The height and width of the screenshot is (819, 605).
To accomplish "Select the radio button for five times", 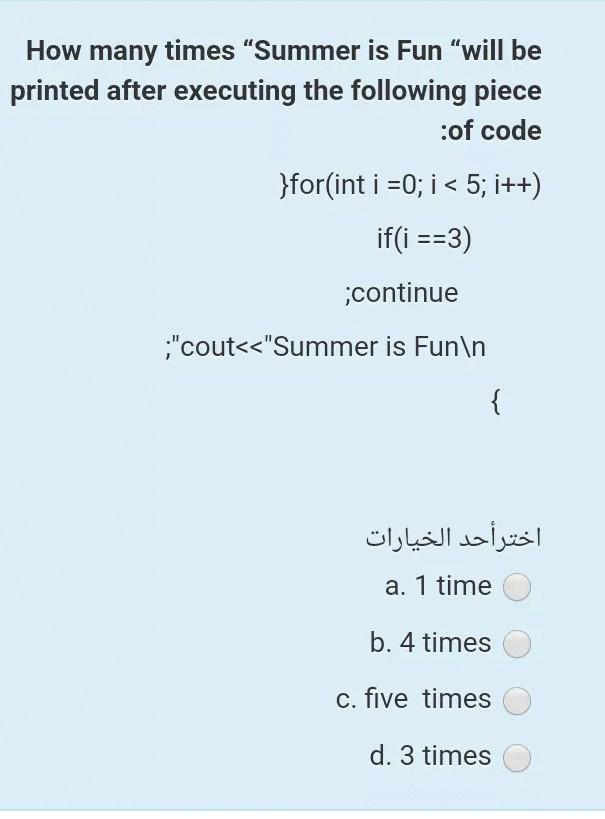I will click(x=517, y=701).
